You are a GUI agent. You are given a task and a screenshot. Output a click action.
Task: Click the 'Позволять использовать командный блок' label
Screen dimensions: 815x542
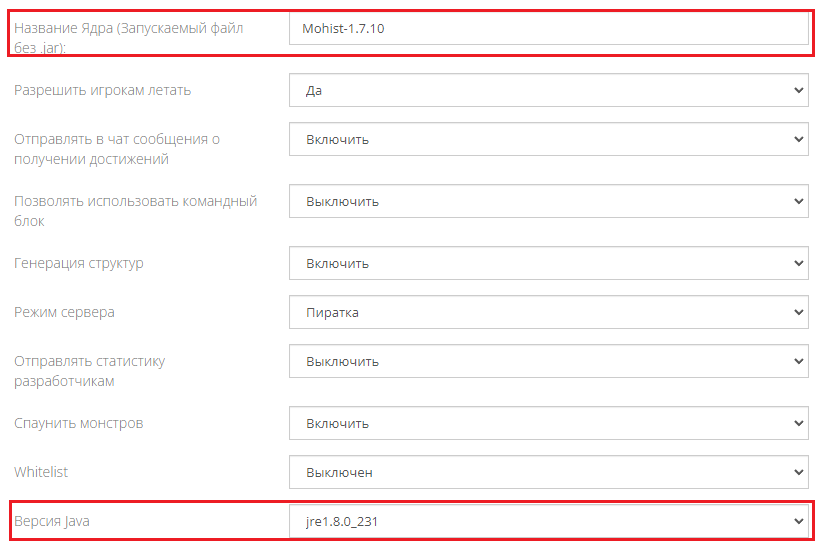(136, 211)
